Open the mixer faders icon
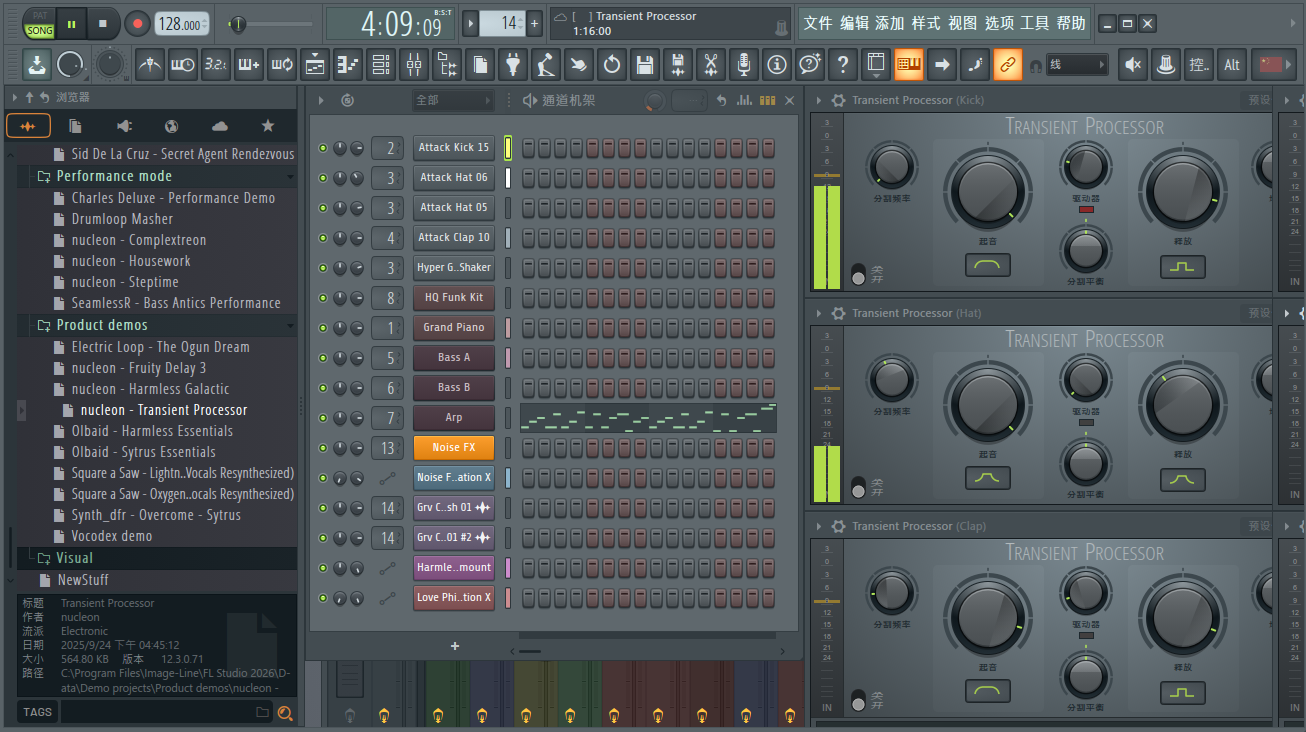 tap(414, 65)
